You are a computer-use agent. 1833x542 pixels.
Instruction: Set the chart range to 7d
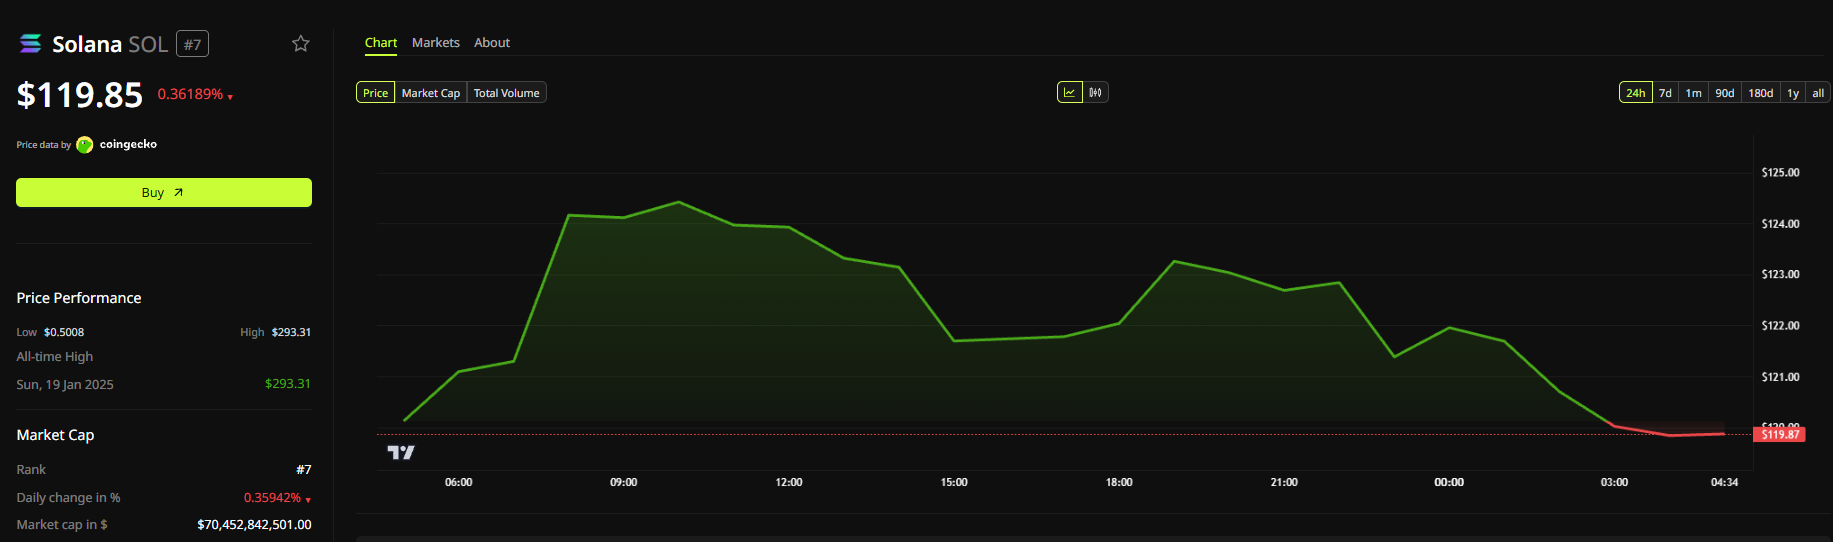[1665, 93]
